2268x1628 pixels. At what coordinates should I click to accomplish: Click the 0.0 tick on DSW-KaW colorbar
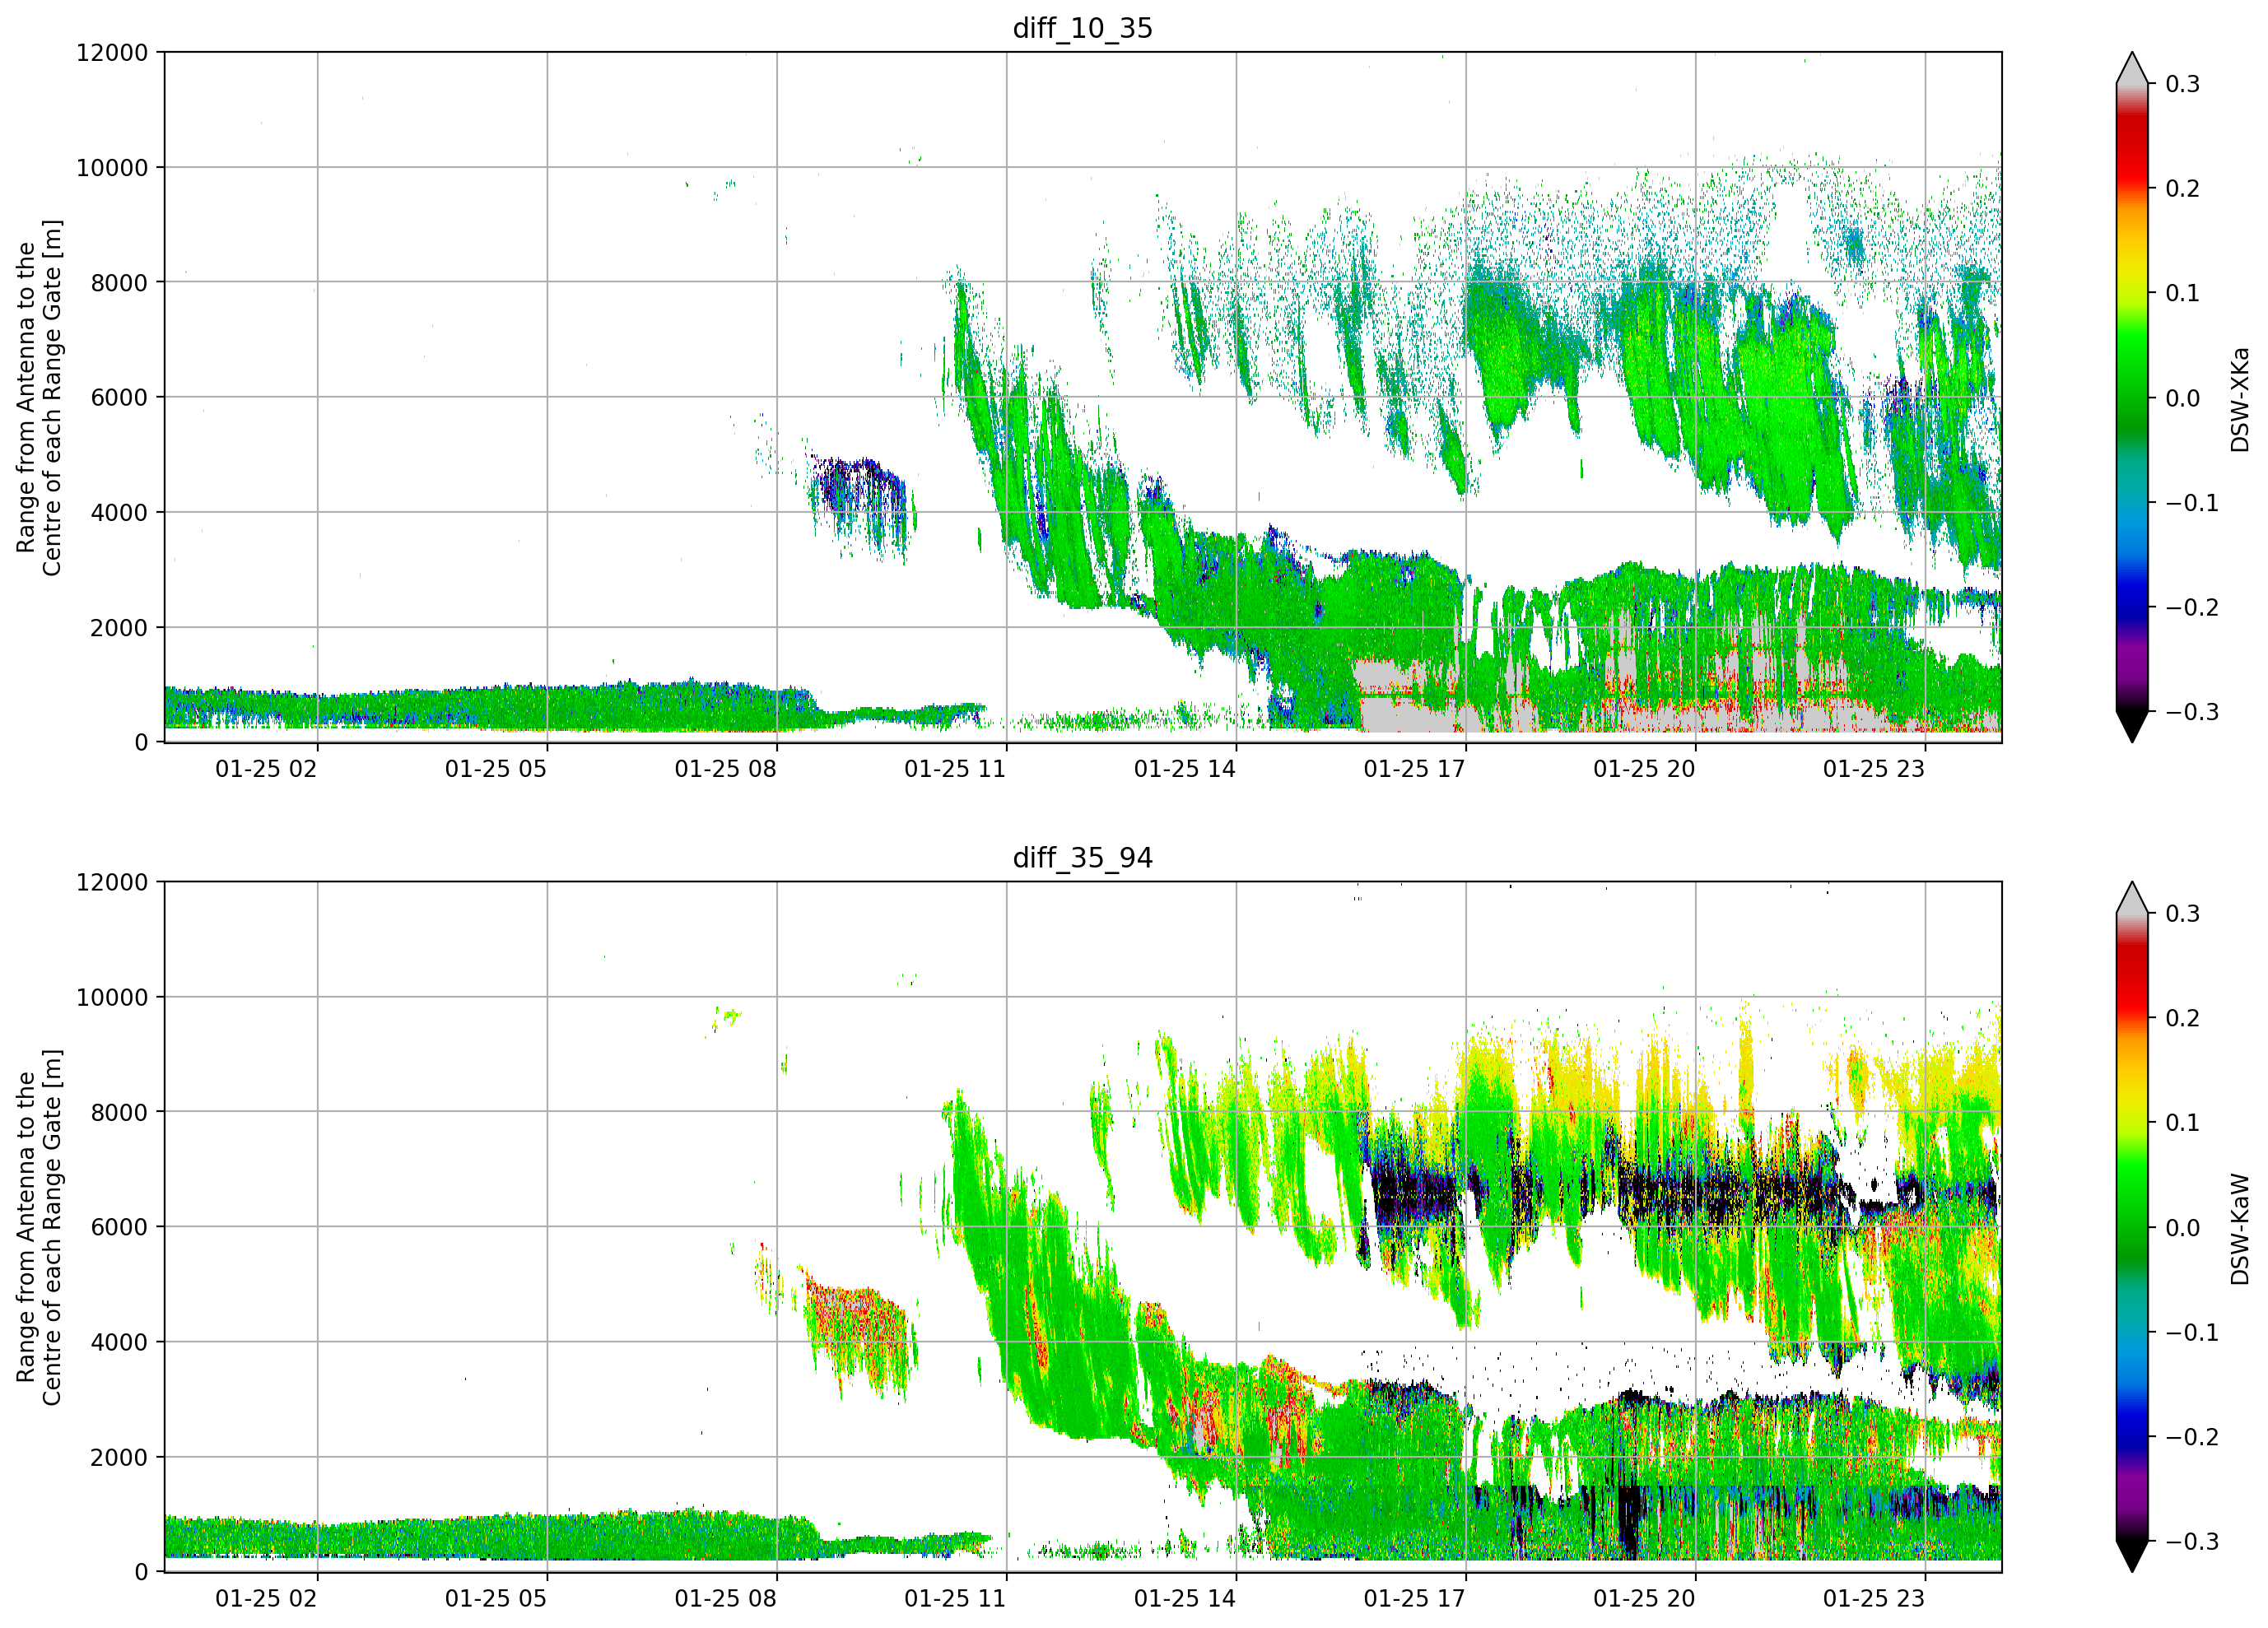click(2182, 1228)
